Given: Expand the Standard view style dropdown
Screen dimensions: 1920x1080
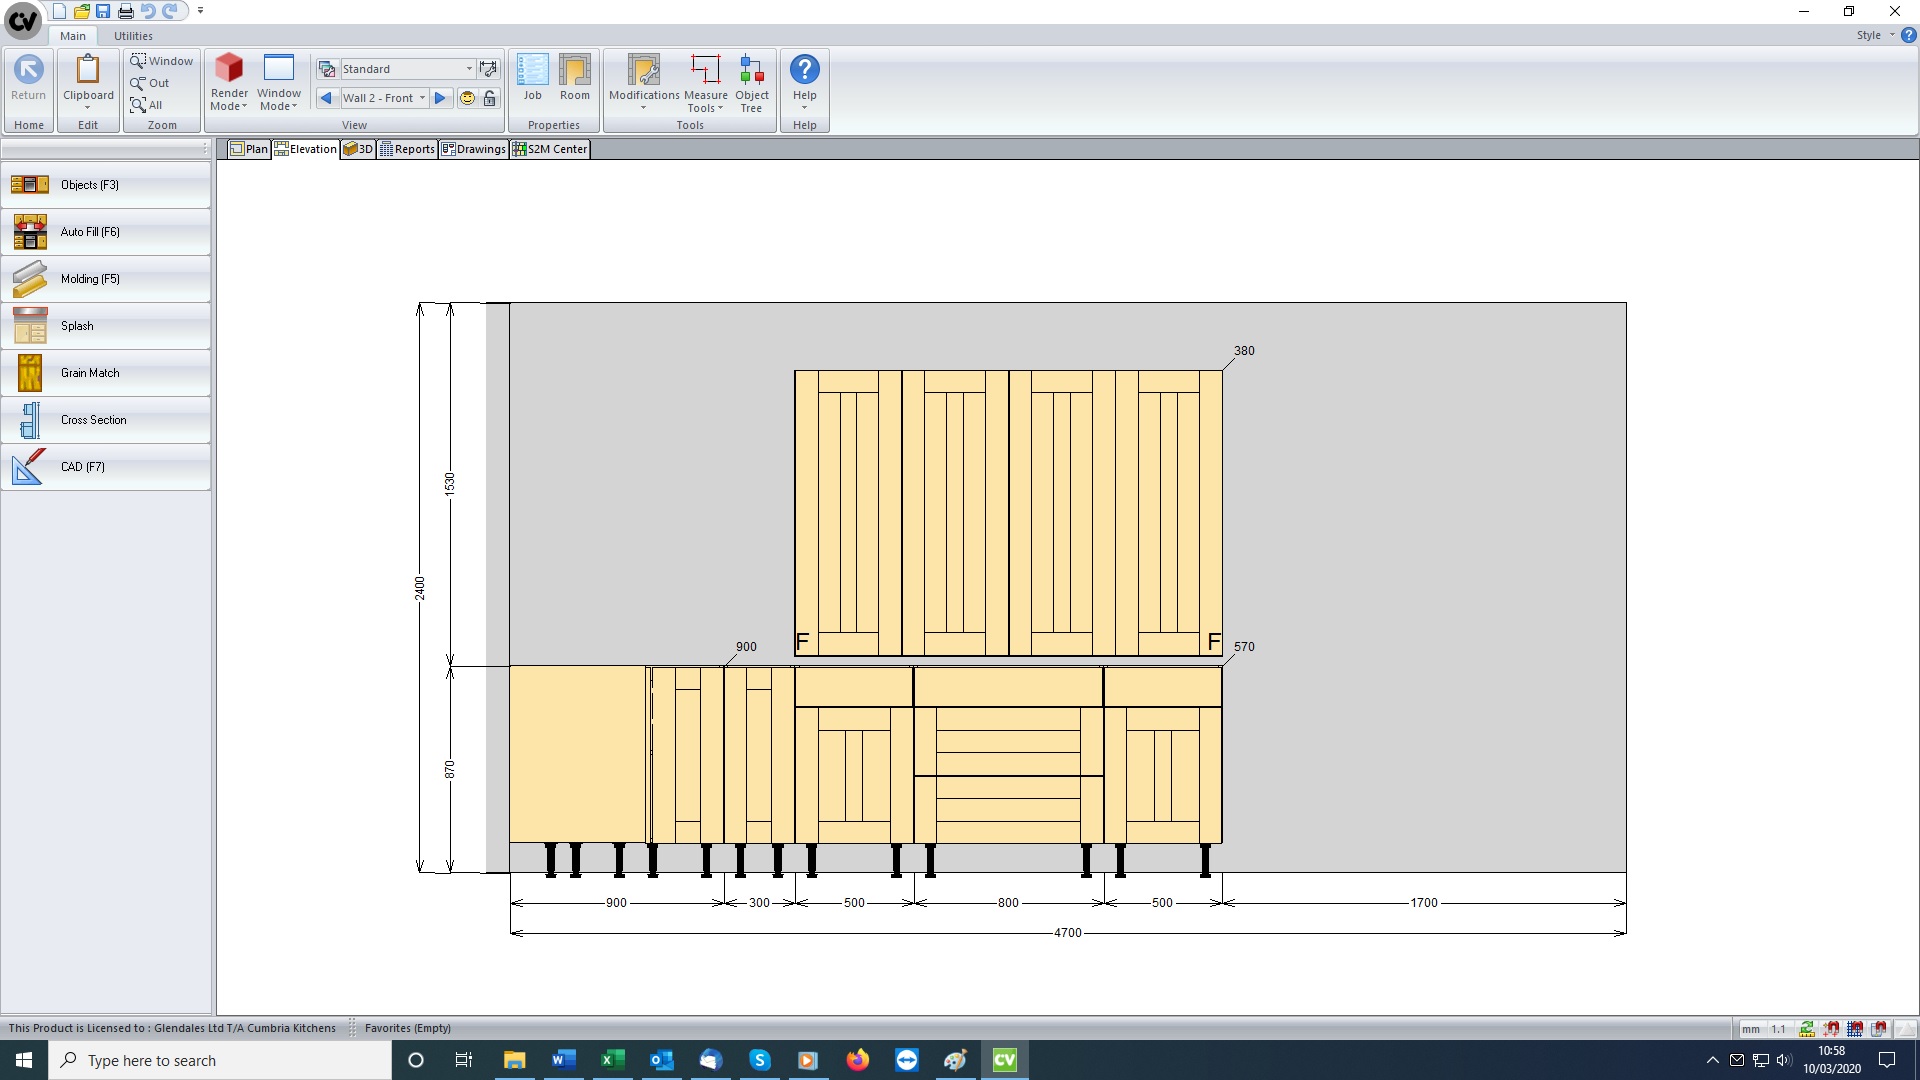Looking at the screenshot, I should click(469, 69).
